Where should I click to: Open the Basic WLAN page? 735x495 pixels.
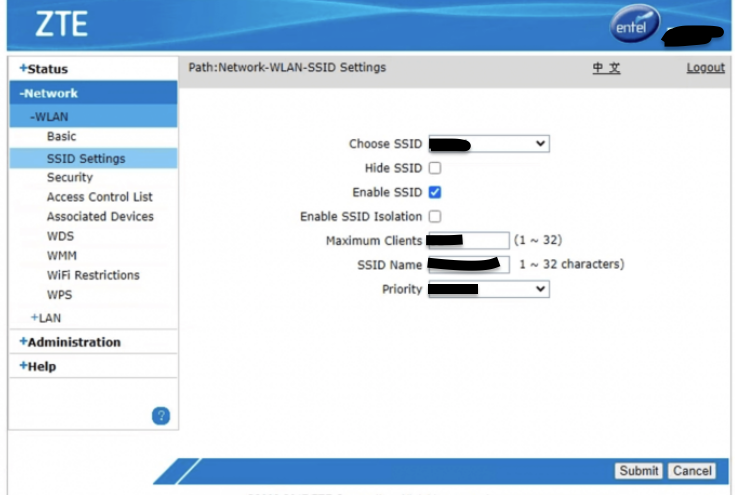tap(61, 136)
